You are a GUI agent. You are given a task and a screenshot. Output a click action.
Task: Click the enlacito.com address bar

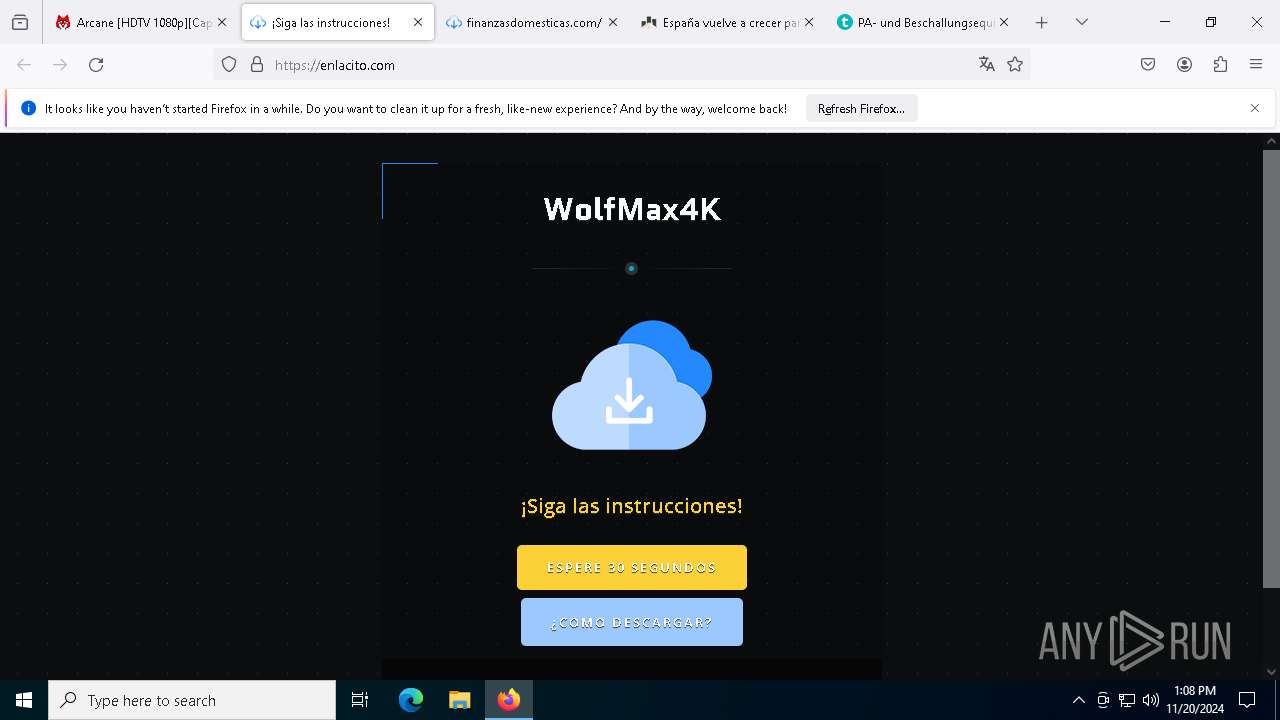pyautogui.click(x=620, y=65)
